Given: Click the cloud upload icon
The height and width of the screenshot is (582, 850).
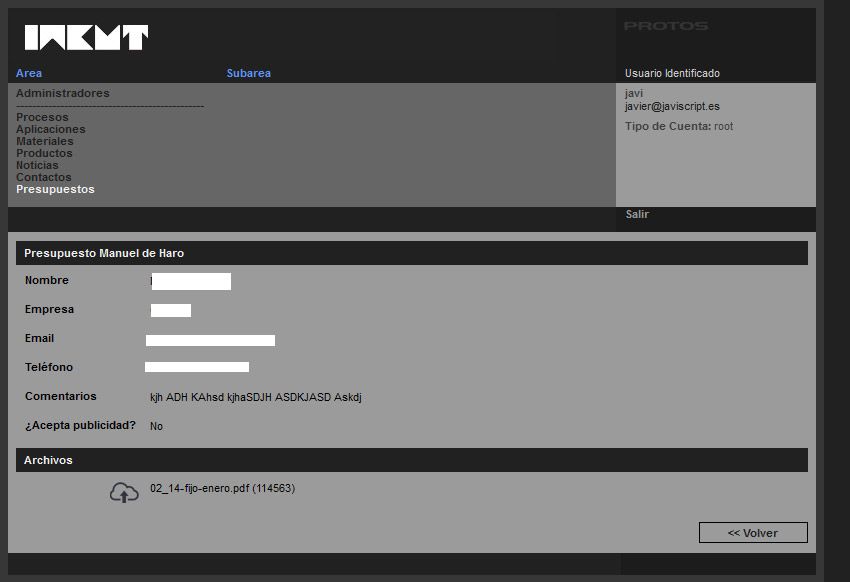Looking at the screenshot, I should (124, 492).
